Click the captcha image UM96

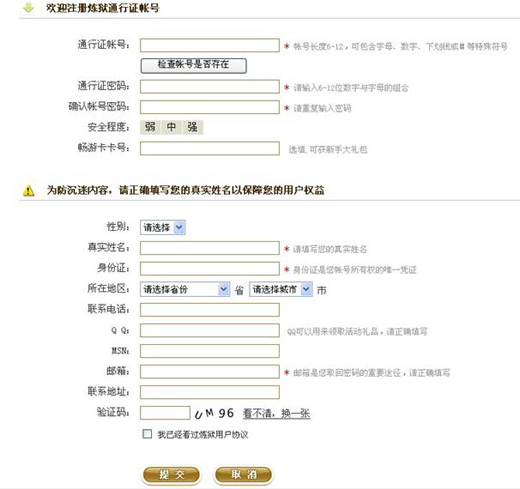click(214, 413)
